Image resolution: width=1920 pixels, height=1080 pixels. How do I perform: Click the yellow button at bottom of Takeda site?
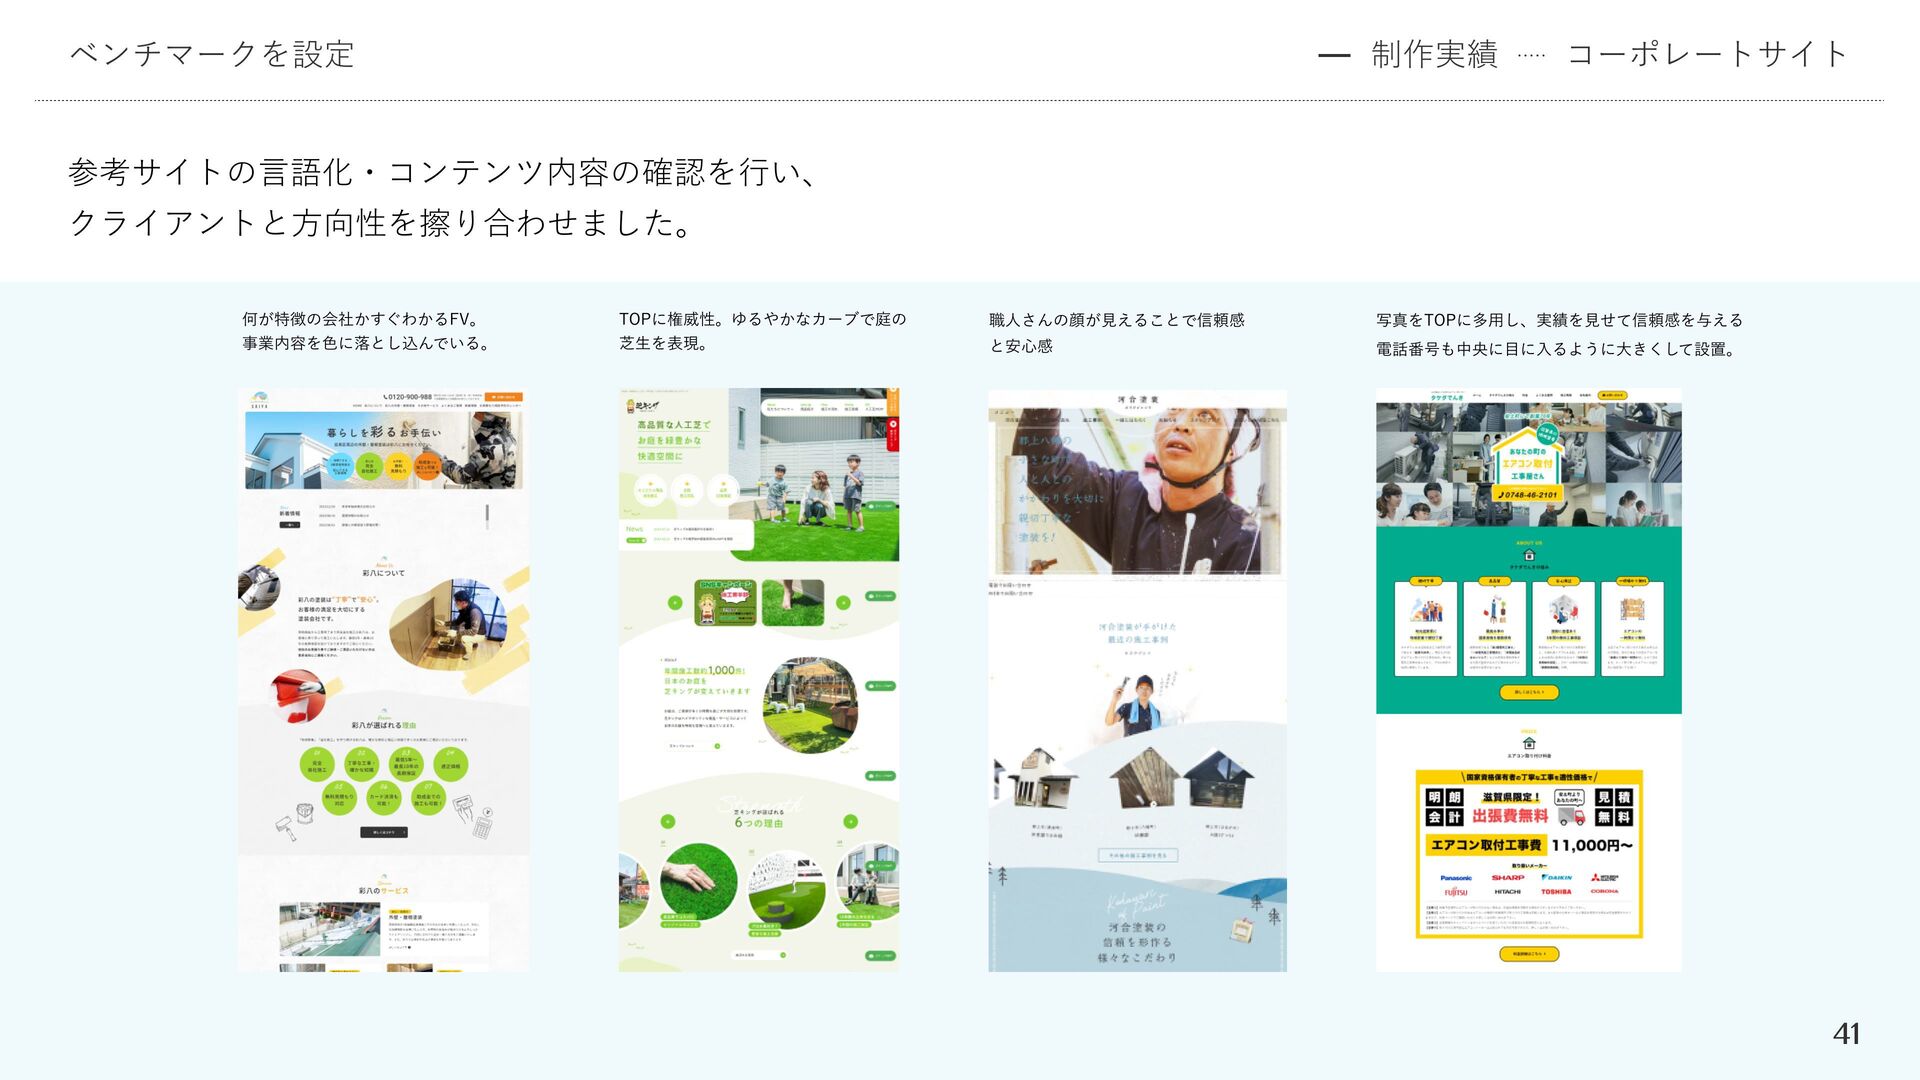tap(1528, 954)
